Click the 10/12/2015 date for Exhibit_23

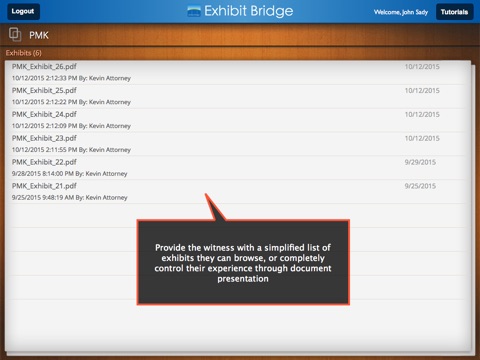click(422, 138)
